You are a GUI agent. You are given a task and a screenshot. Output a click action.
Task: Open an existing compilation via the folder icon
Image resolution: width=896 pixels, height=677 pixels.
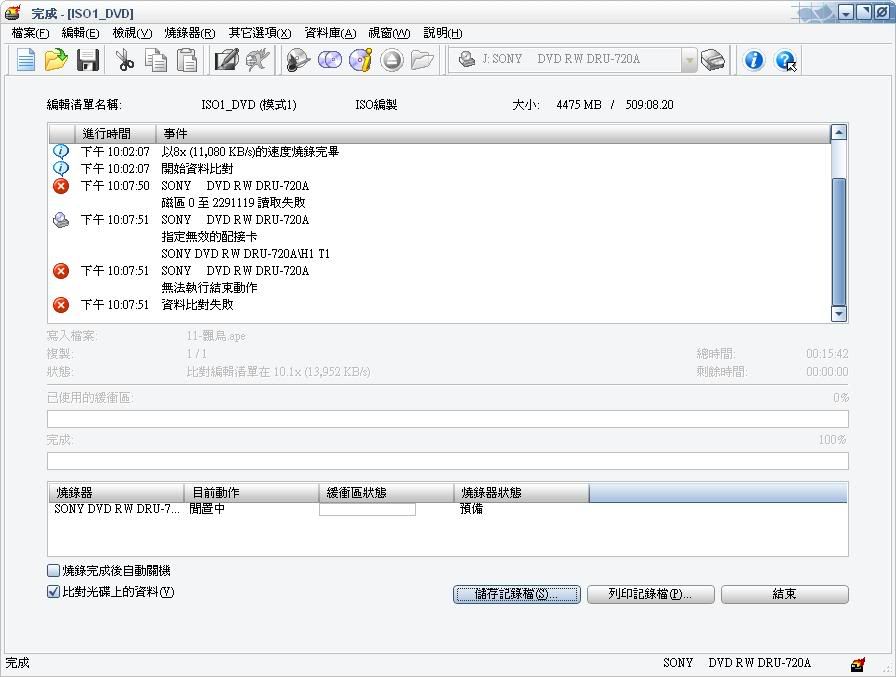[x=56, y=59]
